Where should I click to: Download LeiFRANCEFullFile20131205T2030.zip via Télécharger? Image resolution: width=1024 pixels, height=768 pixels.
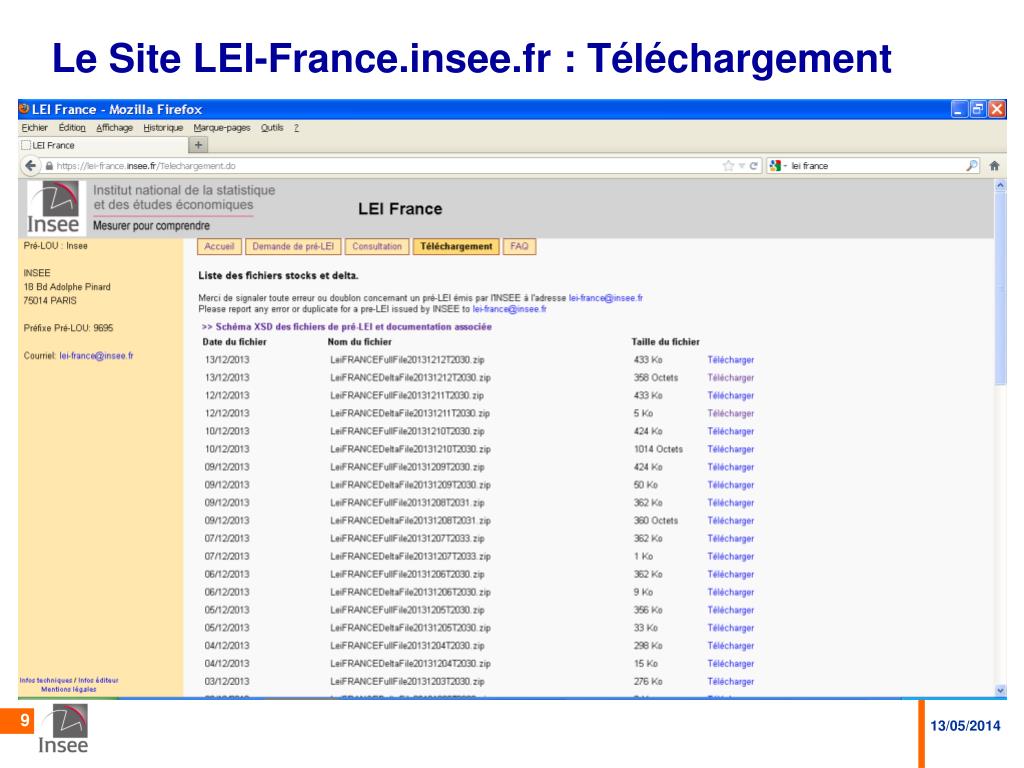[730, 610]
